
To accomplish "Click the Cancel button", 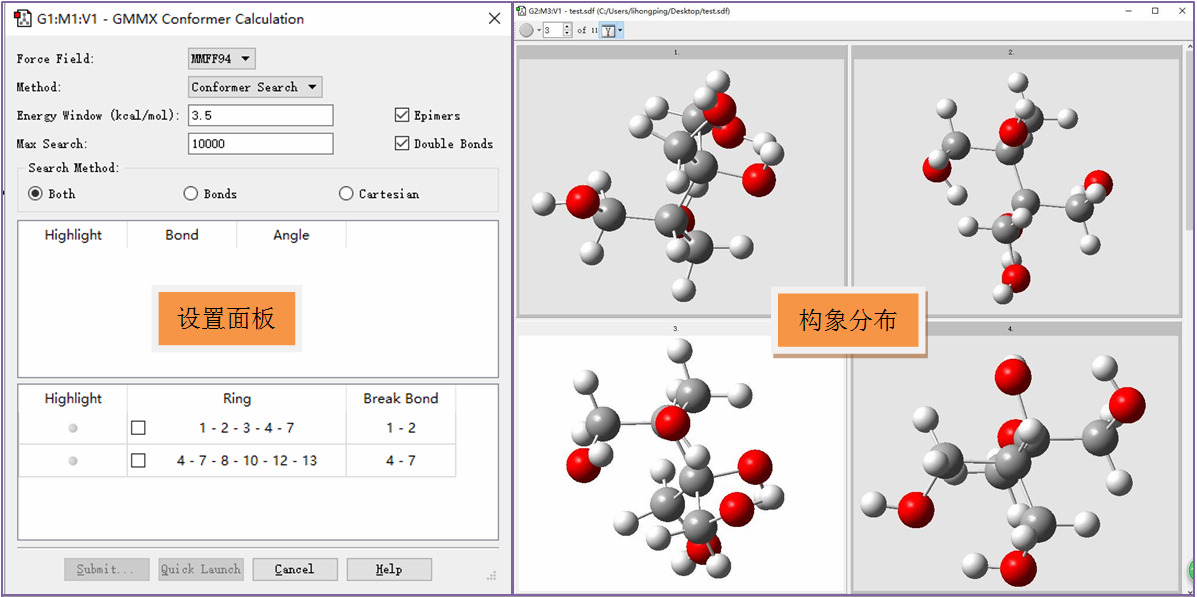I will click(x=294, y=569).
